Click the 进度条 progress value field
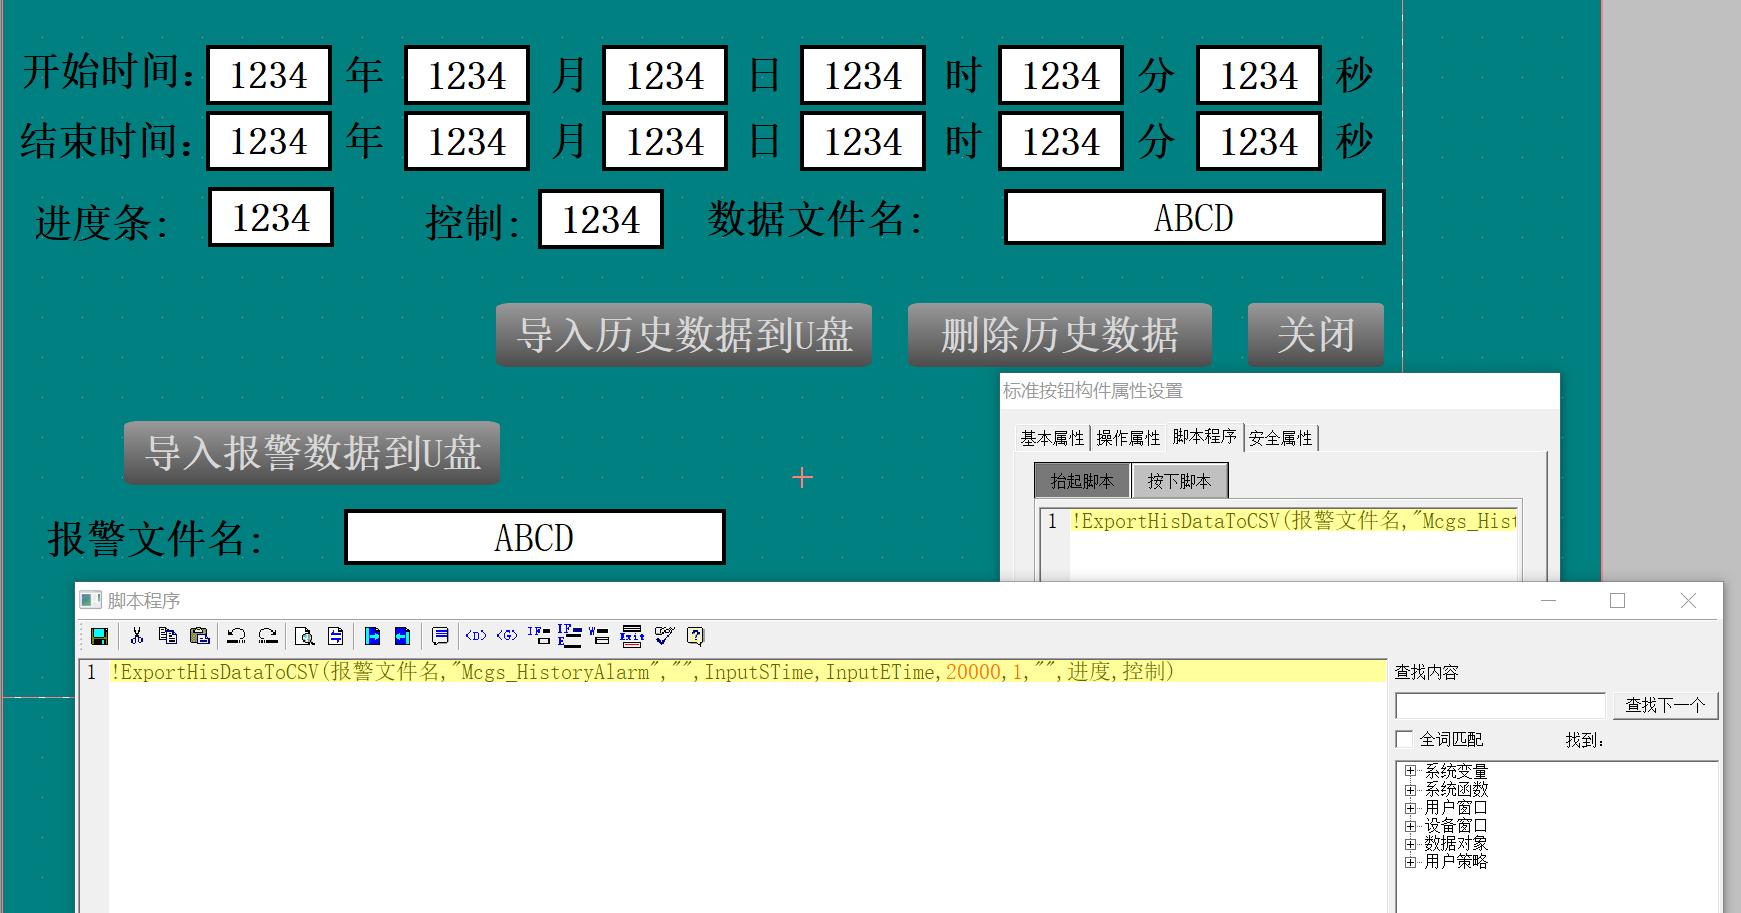The width and height of the screenshot is (1741, 913). [x=268, y=218]
